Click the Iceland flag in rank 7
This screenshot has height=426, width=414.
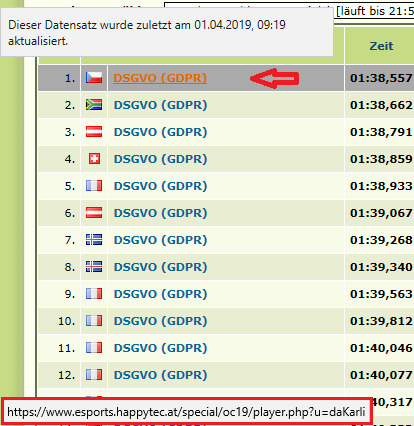click(x=94, y=240)
